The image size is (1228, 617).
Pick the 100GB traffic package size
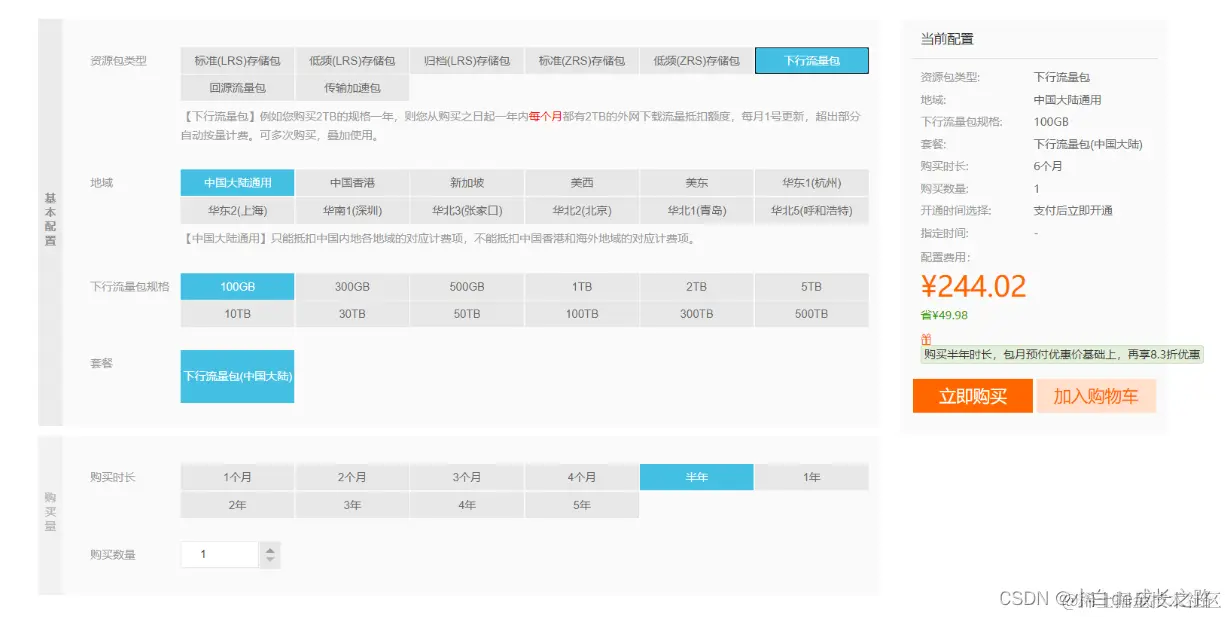click(x=237, y=287)
